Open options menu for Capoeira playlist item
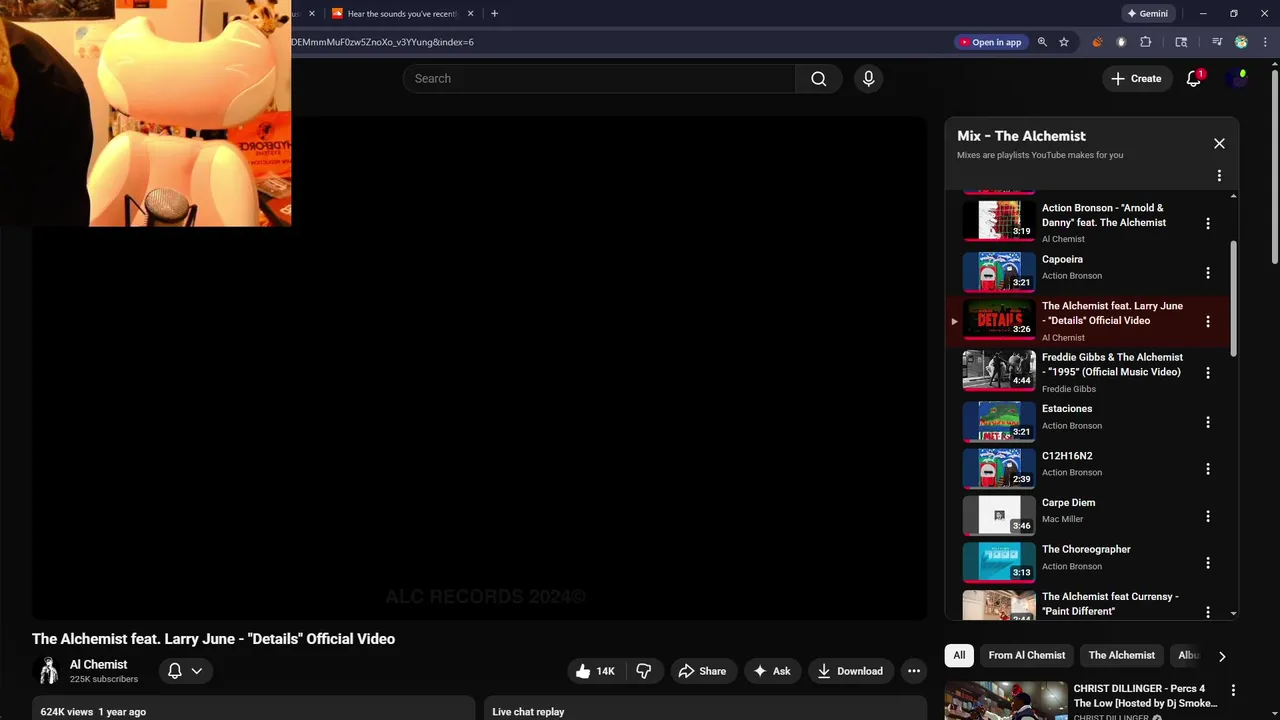 tap(1207, 272)
